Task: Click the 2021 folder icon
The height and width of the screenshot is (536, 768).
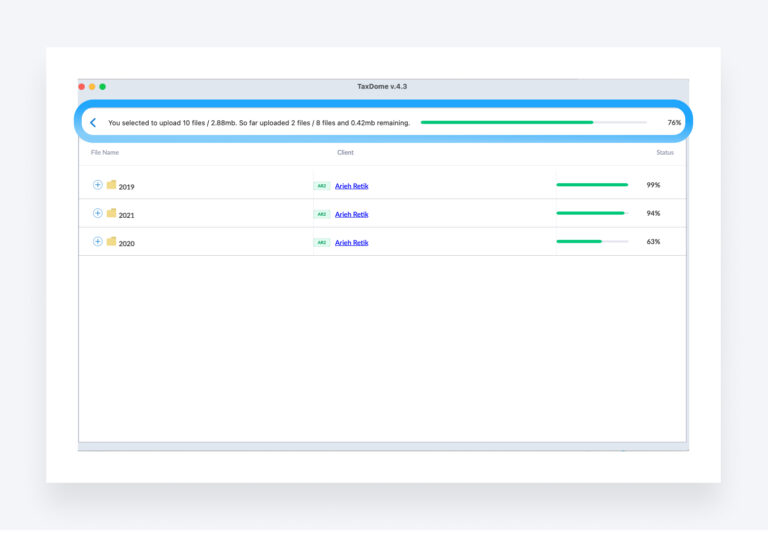Action: tap(112, 213)
